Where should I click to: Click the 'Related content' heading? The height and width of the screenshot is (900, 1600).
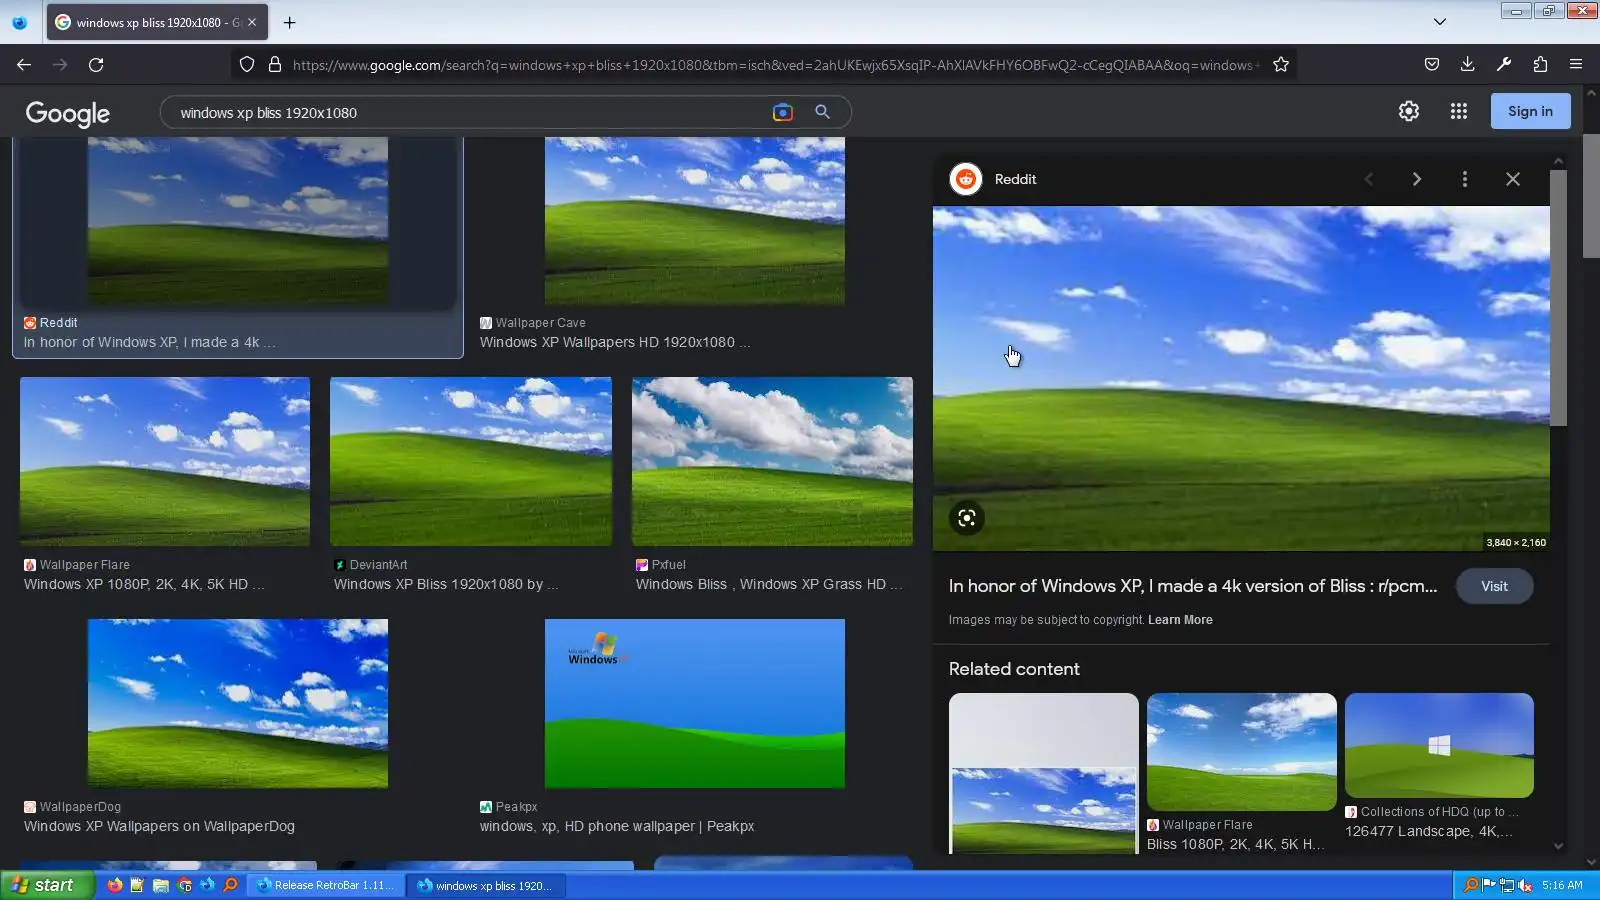point(1014,669)
